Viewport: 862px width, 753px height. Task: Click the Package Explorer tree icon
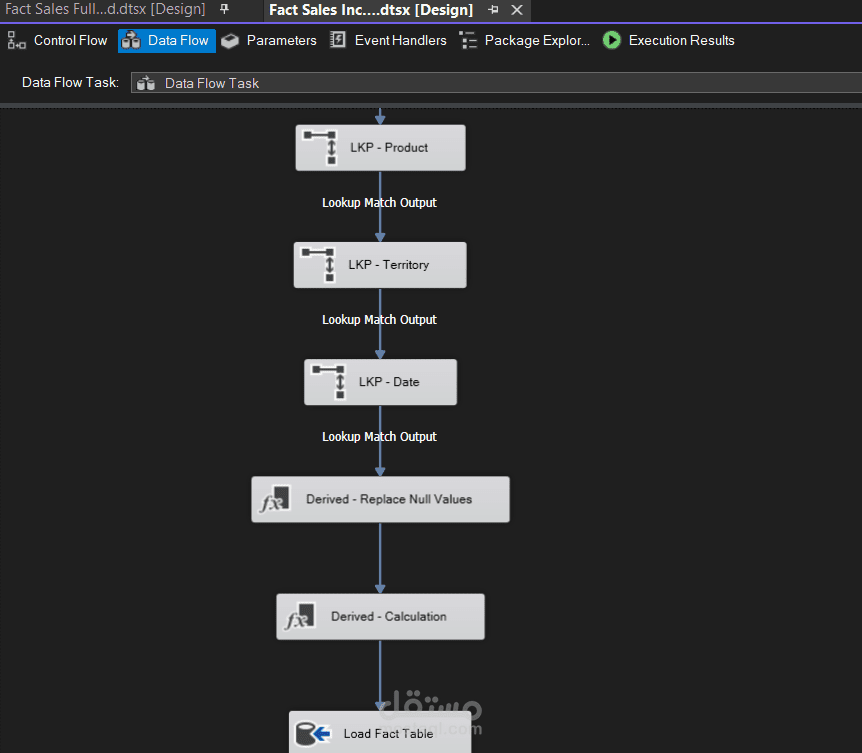click(x=468, y=41)
